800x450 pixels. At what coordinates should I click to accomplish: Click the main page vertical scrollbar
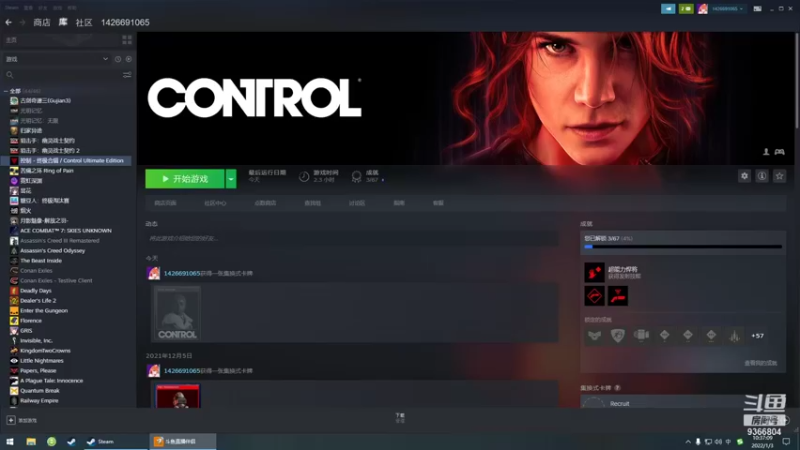(797, 81)
